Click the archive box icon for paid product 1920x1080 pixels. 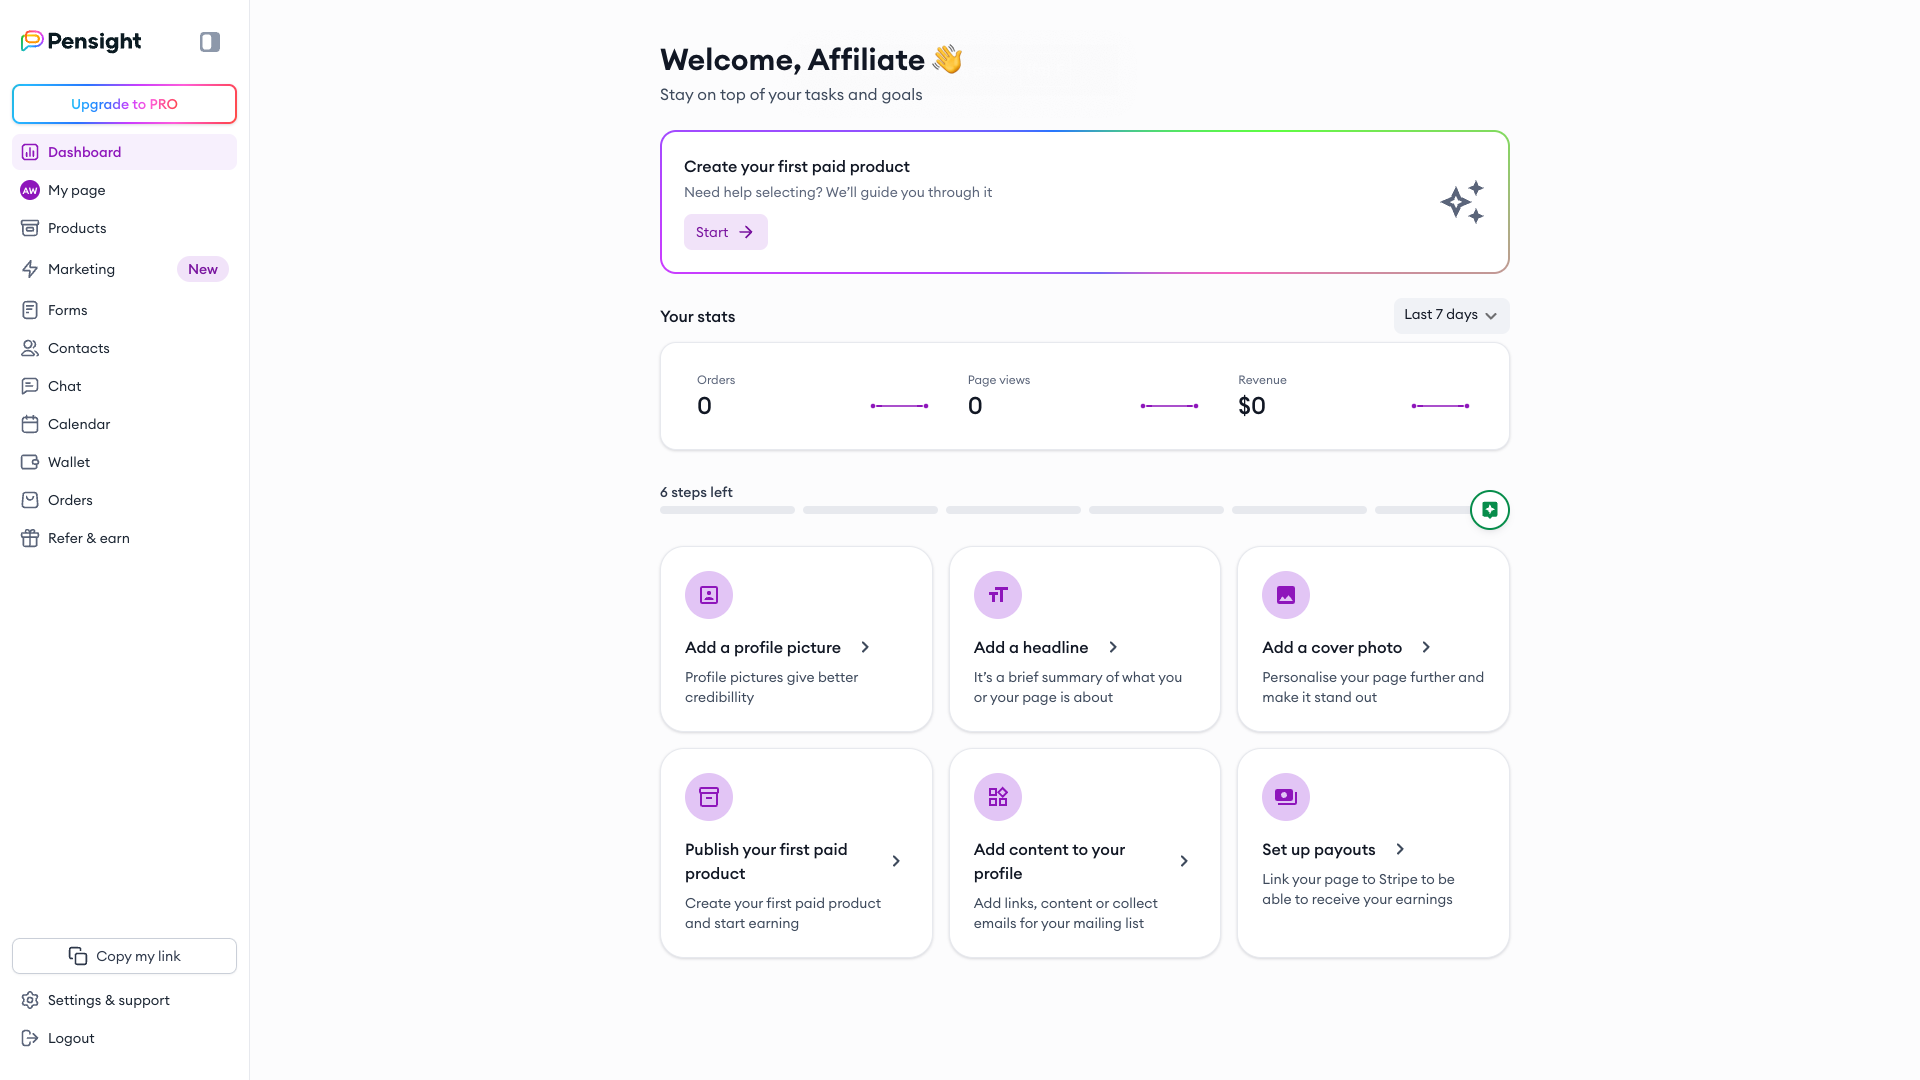pos(708,797)
